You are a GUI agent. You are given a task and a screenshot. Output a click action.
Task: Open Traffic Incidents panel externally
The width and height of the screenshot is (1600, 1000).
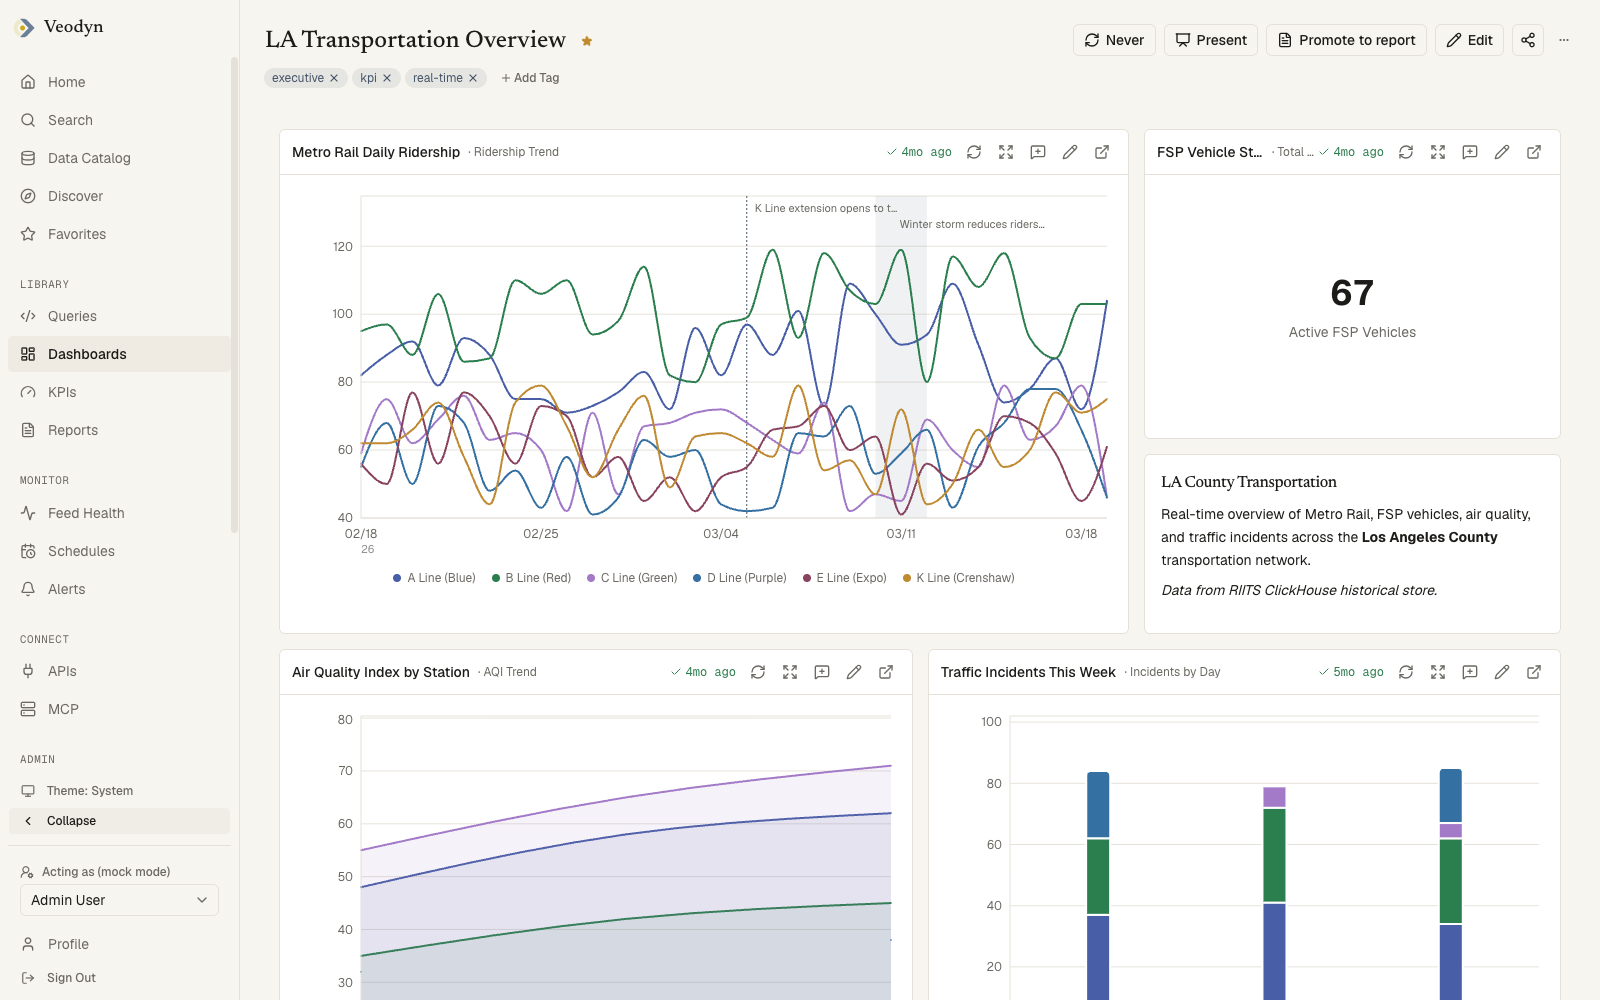pos(1534,672)
